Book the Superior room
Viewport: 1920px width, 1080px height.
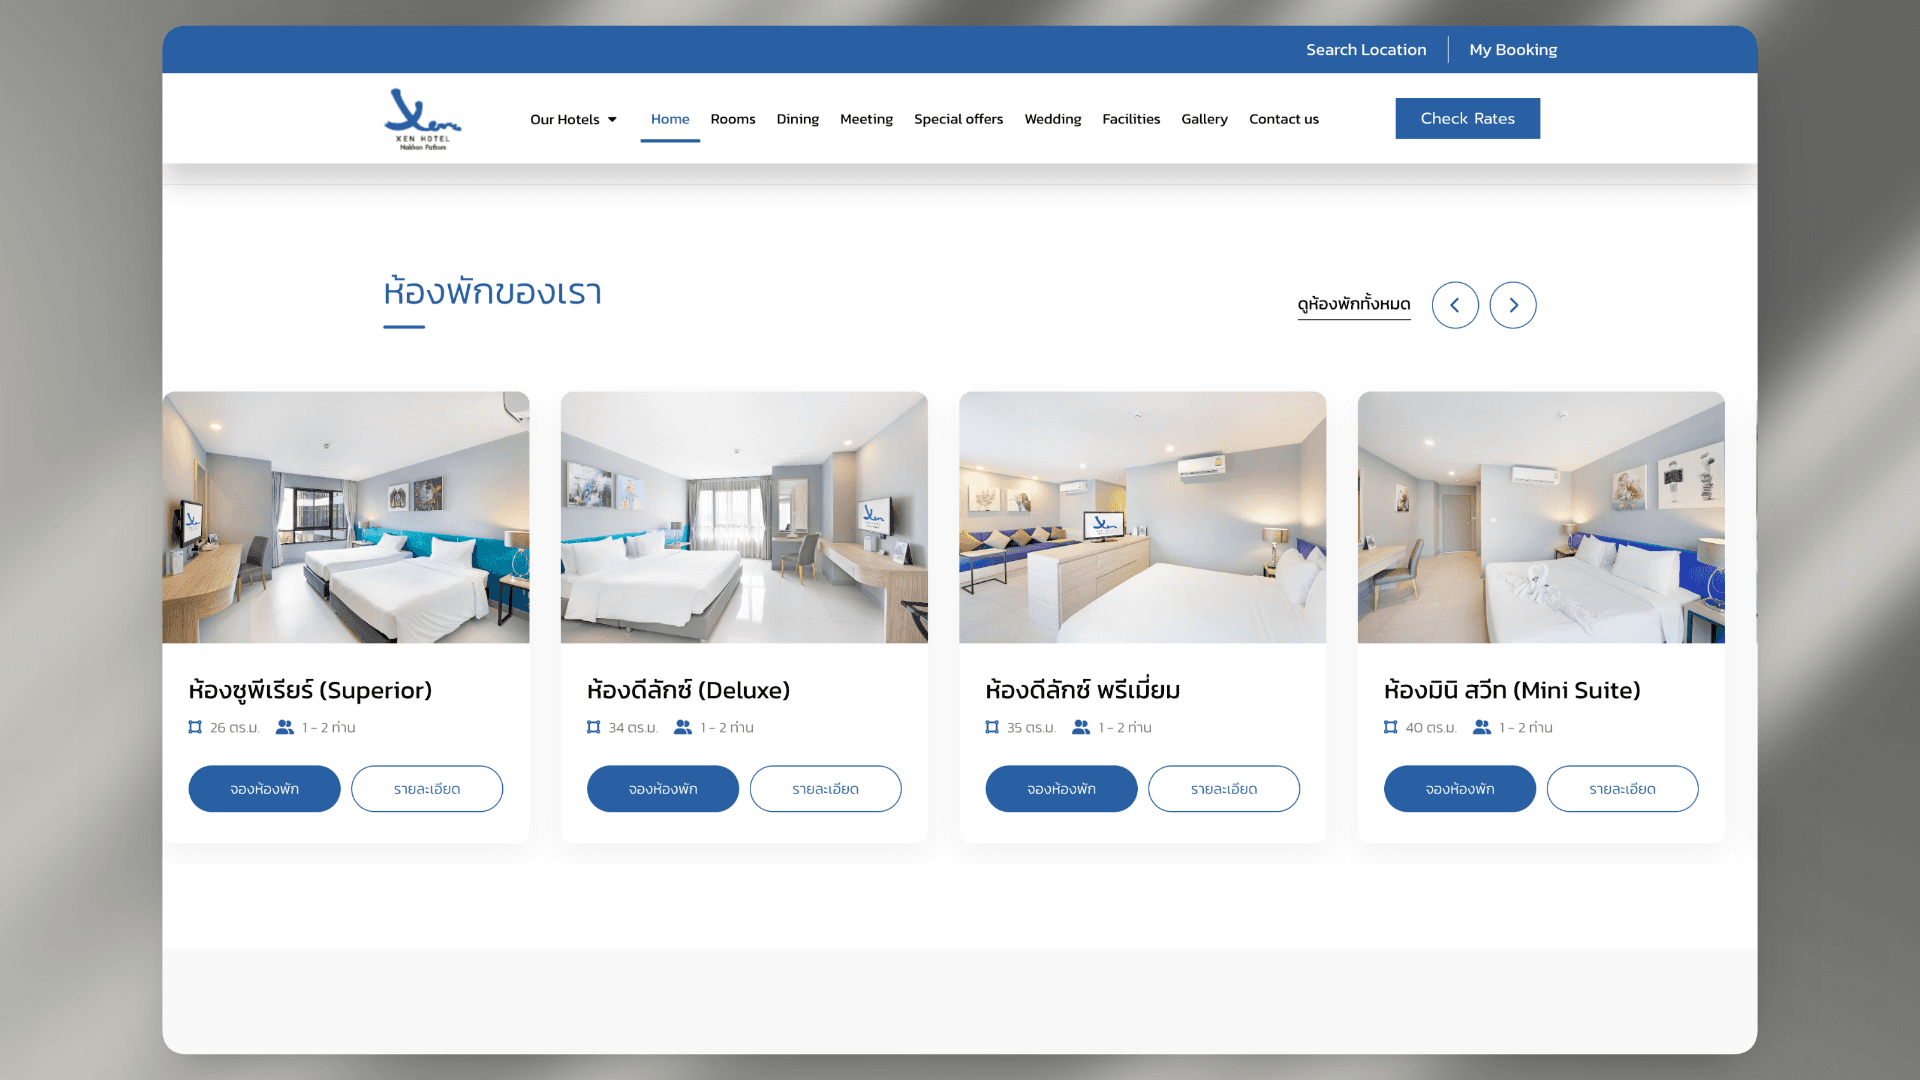[x=264, y=789]
